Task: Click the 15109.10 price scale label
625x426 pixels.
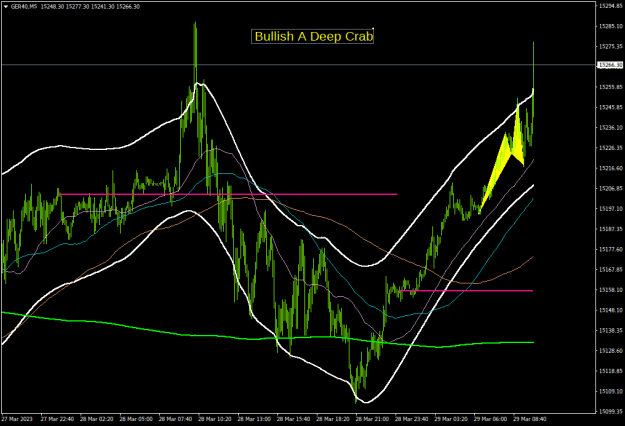Action: (610, 391)
